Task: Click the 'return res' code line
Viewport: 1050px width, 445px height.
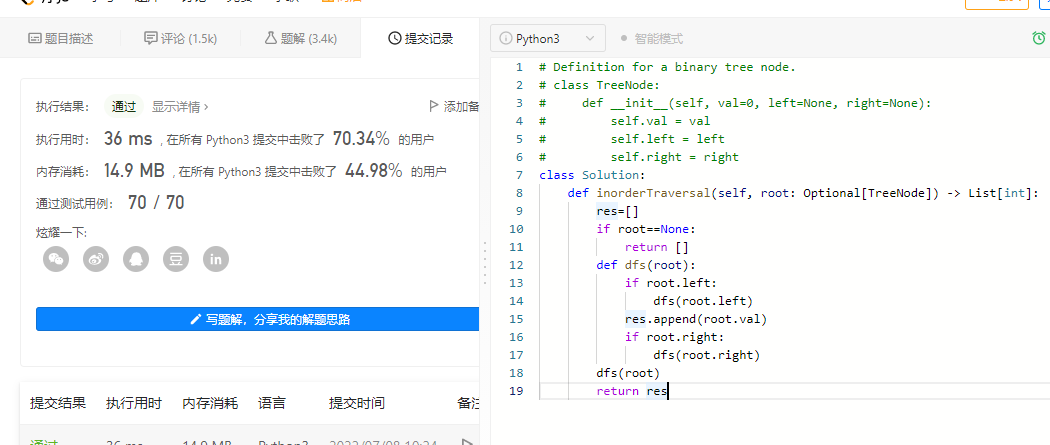Action: coord(631,391)
